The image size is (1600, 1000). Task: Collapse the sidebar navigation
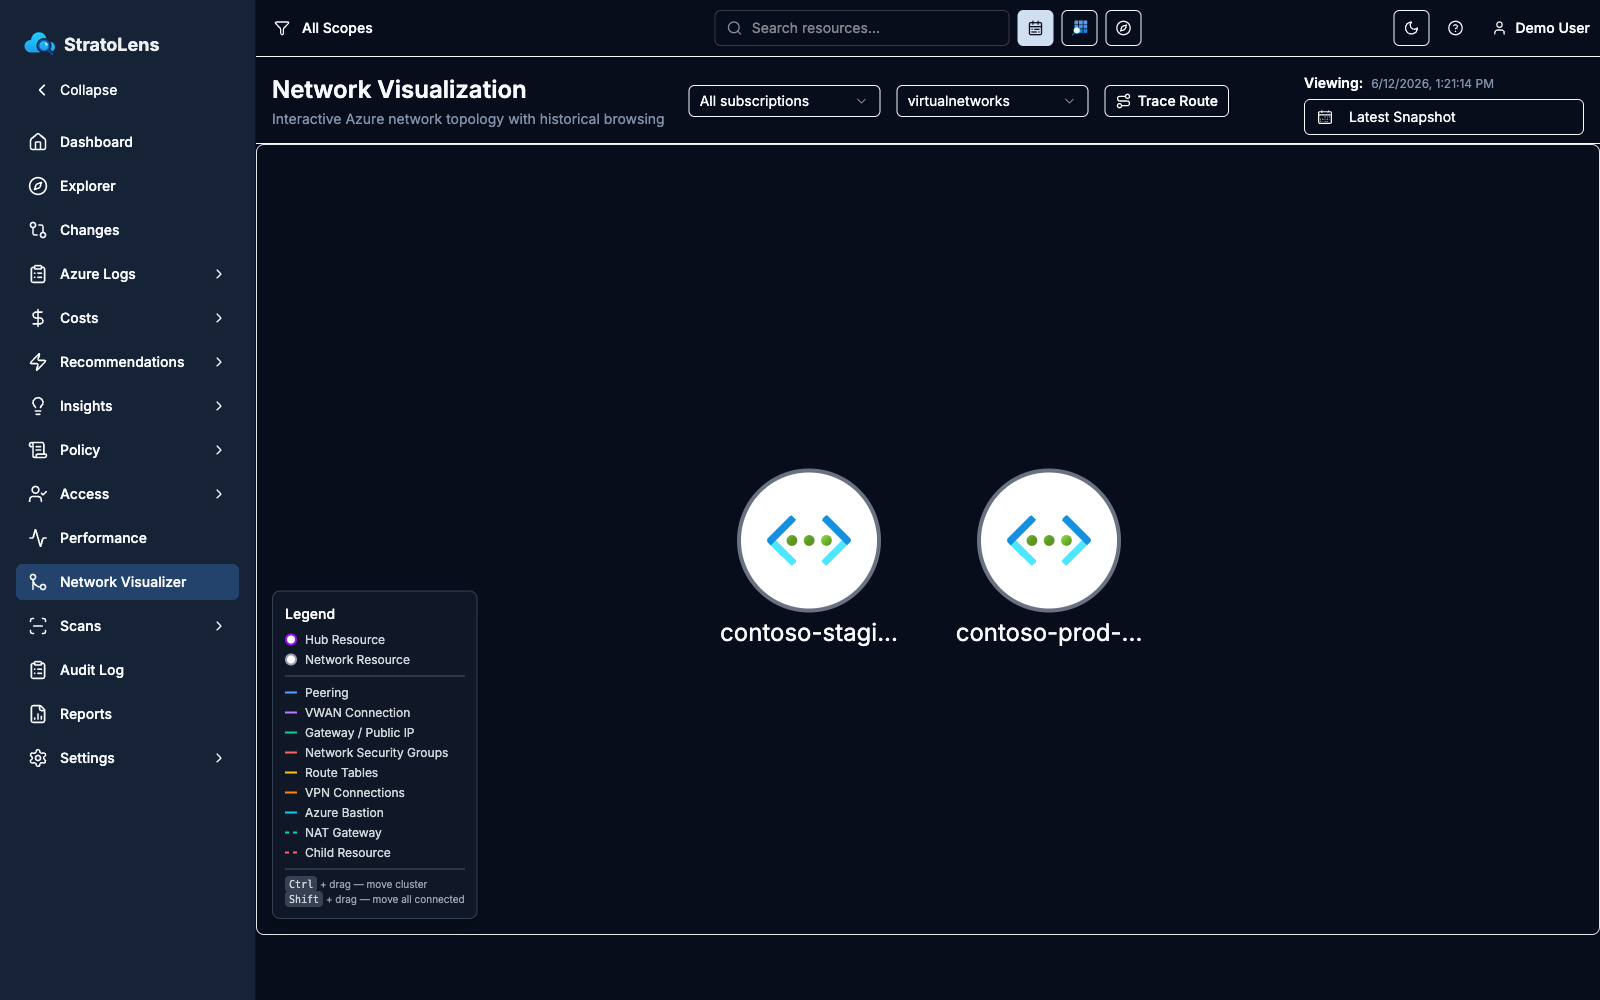point(77,90)
